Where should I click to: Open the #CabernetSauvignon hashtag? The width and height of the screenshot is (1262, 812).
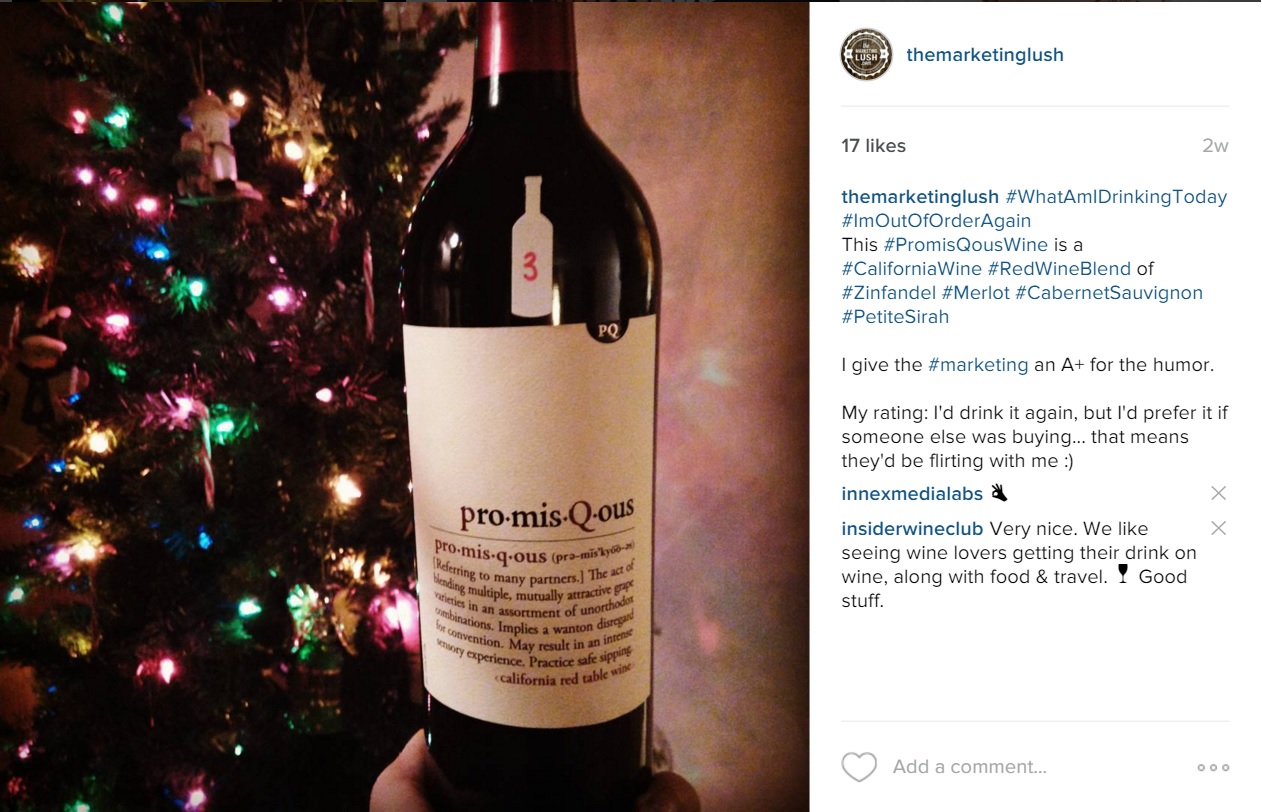tap(1108, 293)
